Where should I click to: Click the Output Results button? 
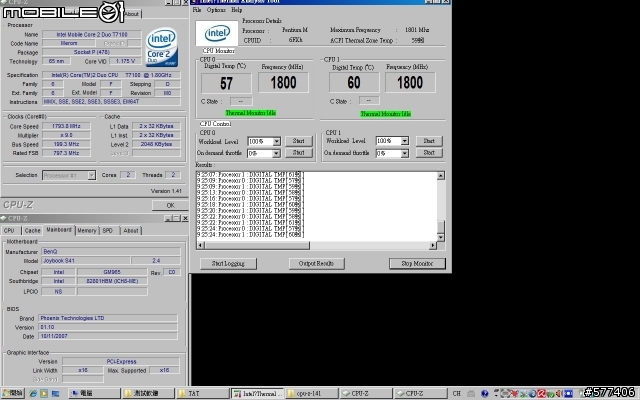click(x=316, y=264)
